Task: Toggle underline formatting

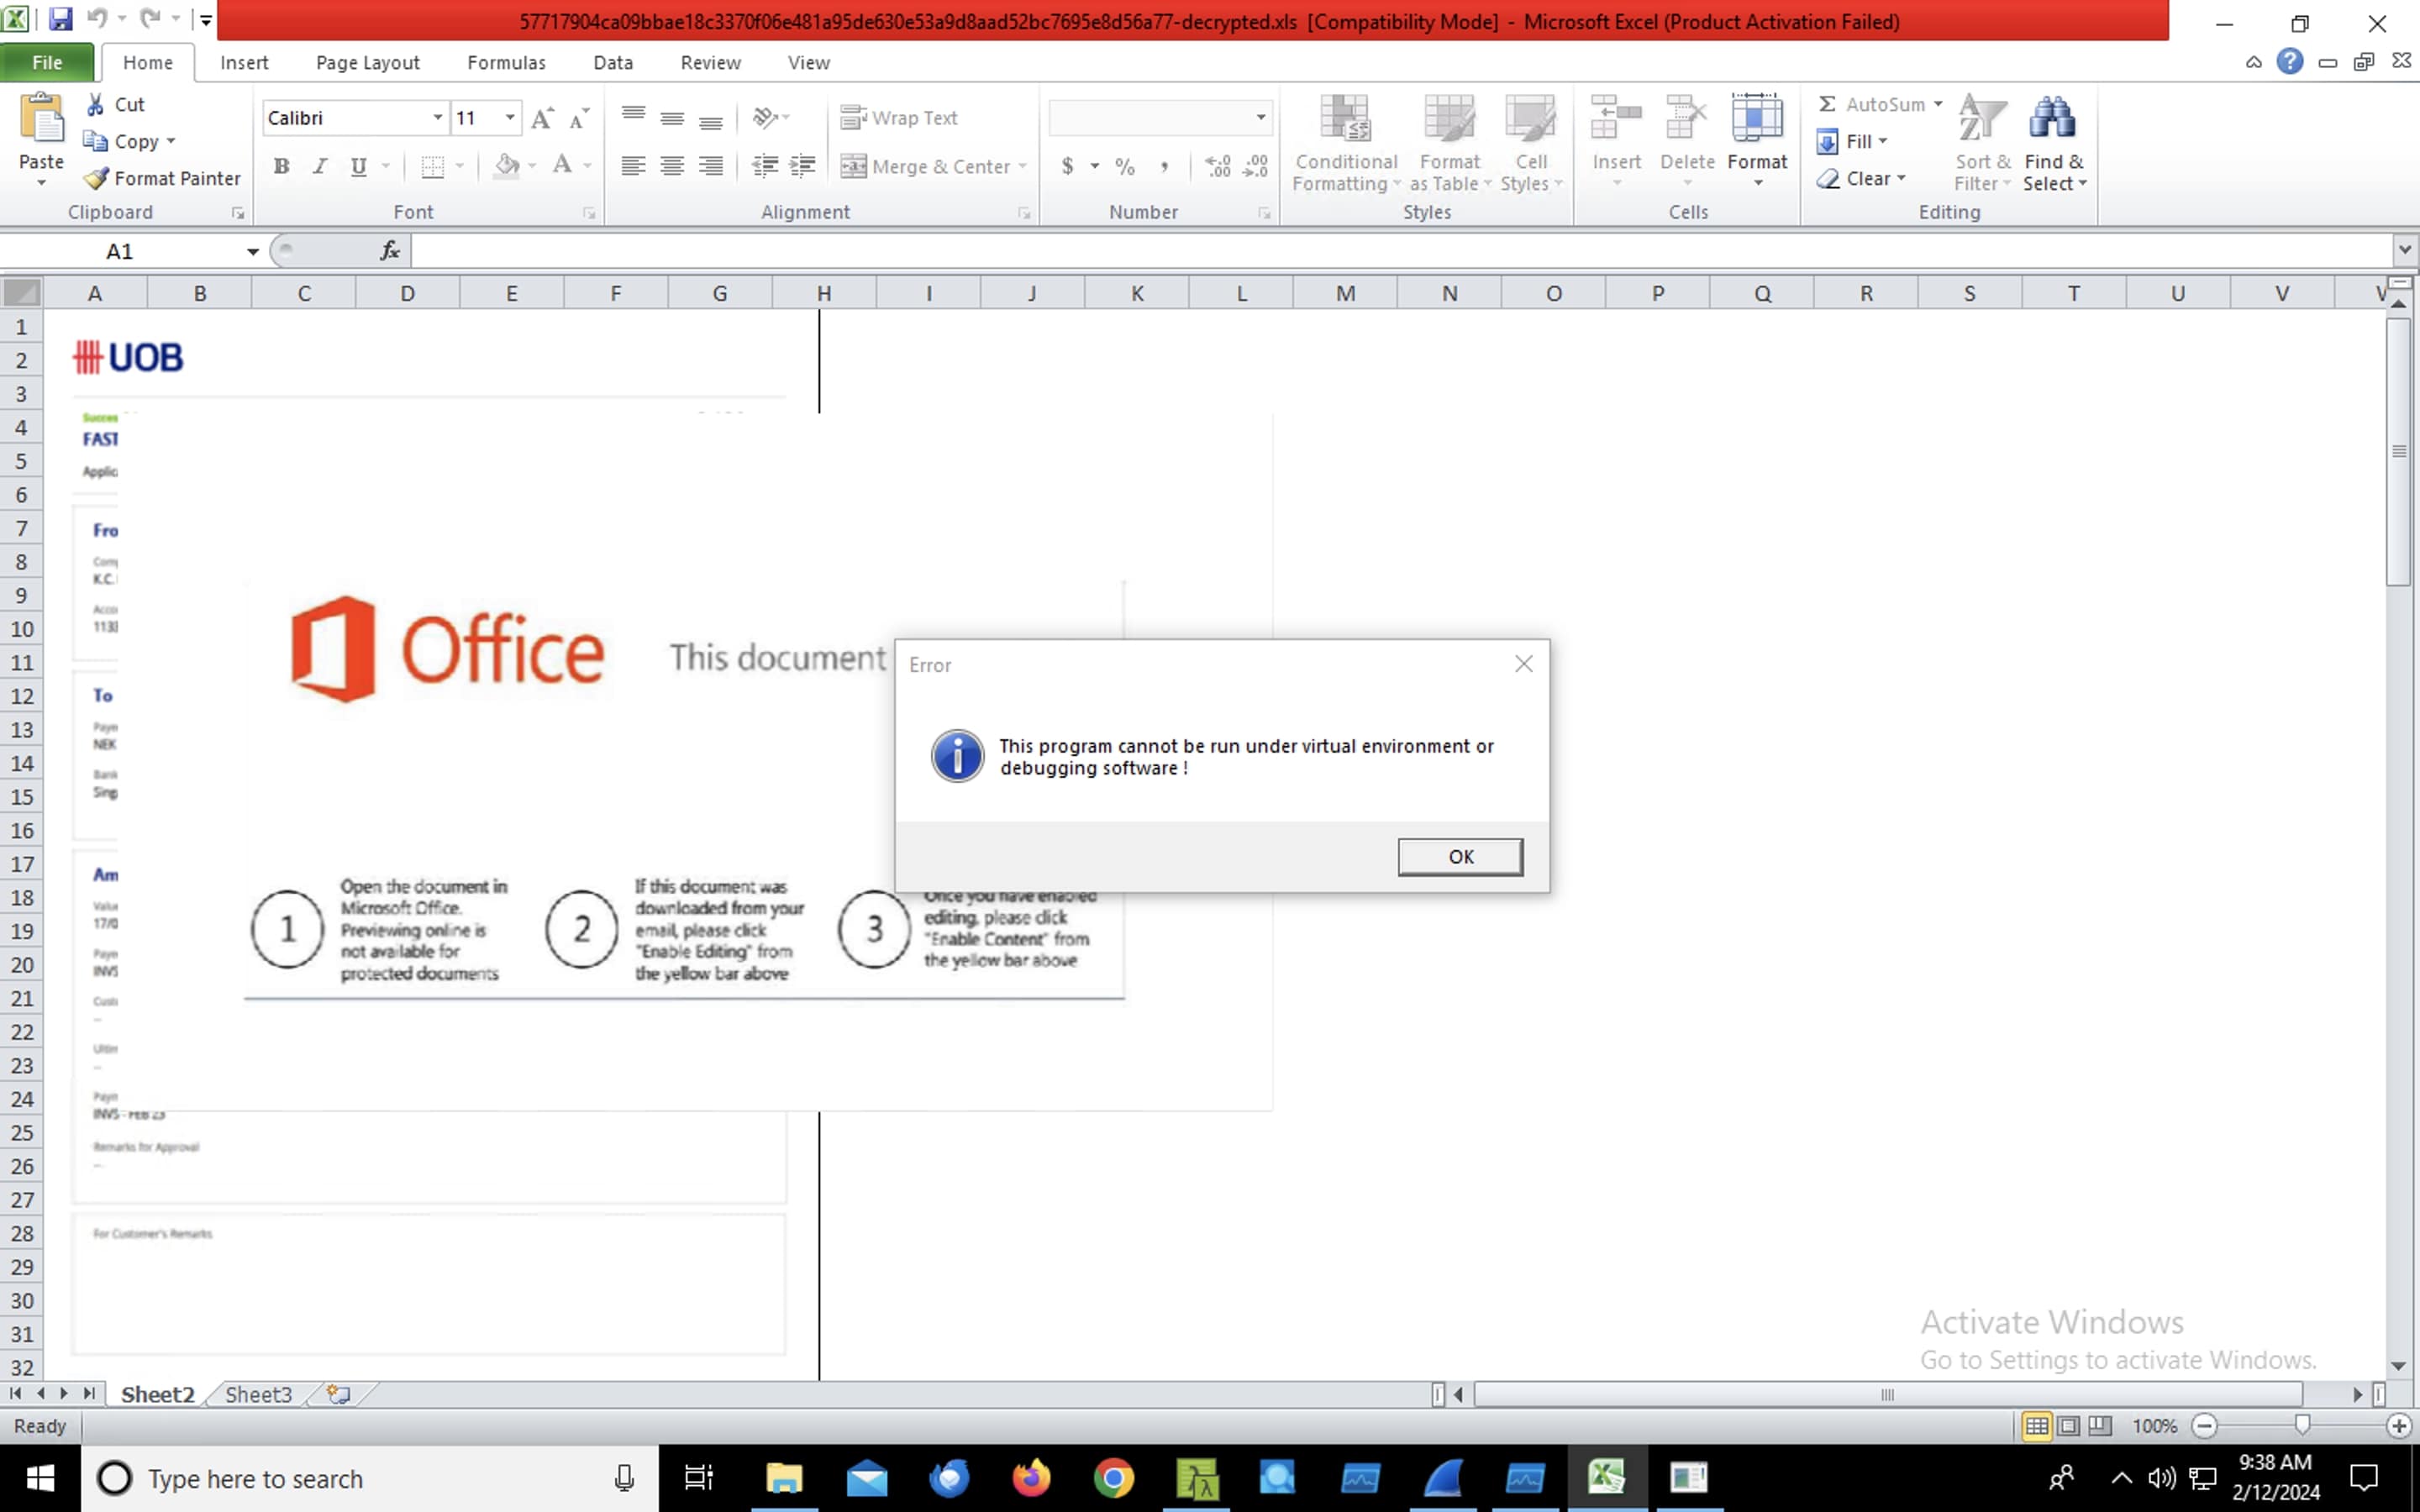Action: pos(358,166)
